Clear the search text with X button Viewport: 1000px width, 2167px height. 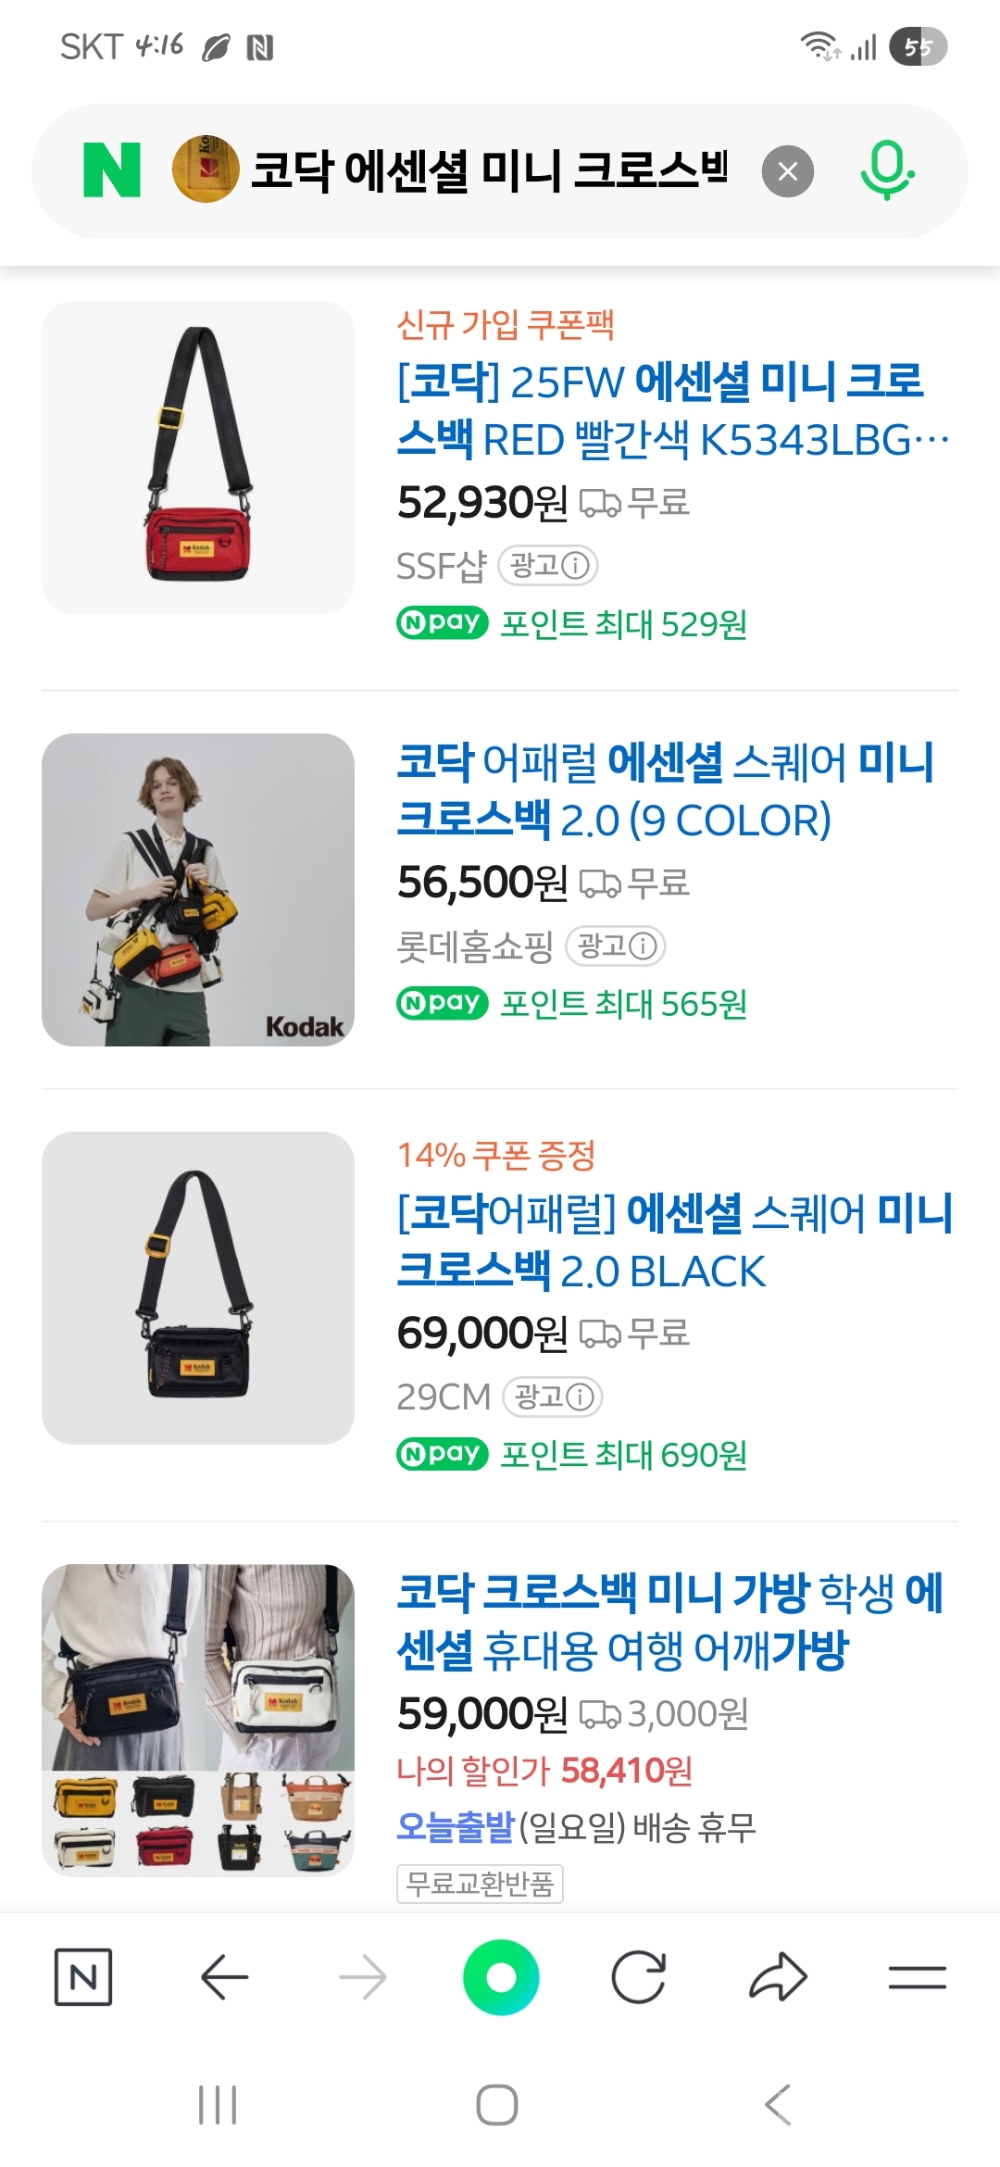(x=788, y=172)
